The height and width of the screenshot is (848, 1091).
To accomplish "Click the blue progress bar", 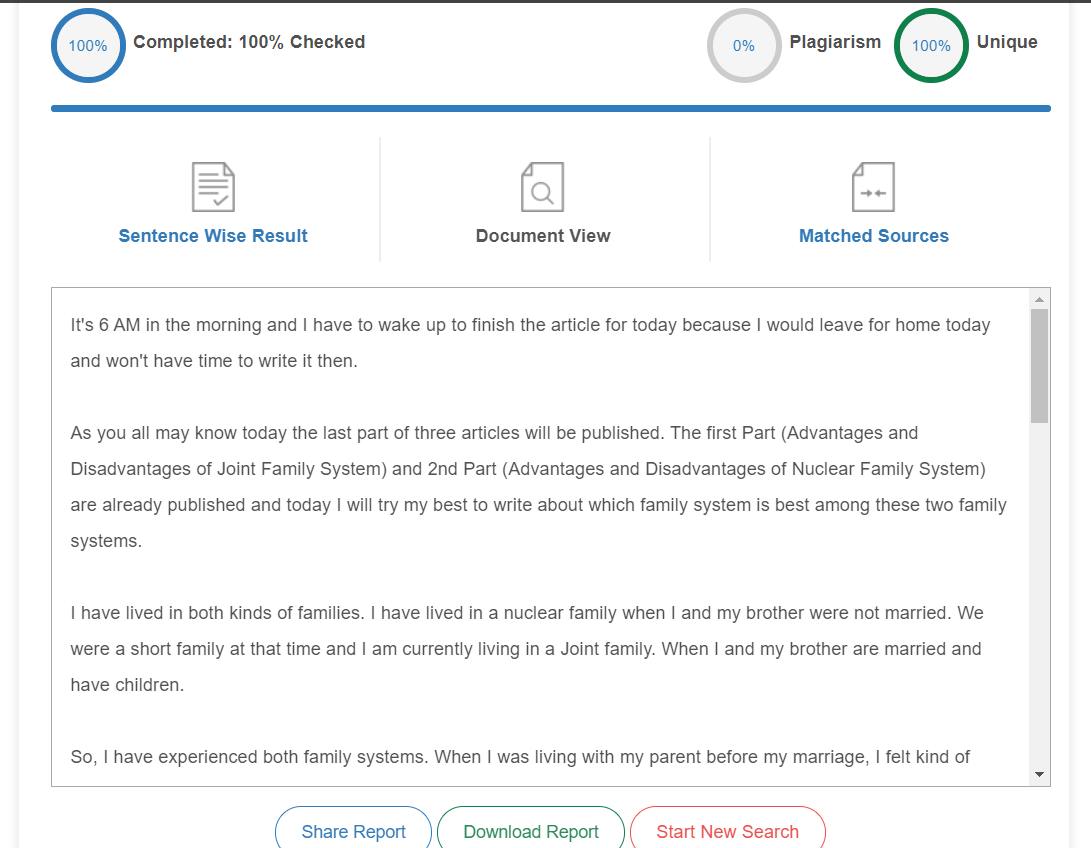I will point(550,109).
